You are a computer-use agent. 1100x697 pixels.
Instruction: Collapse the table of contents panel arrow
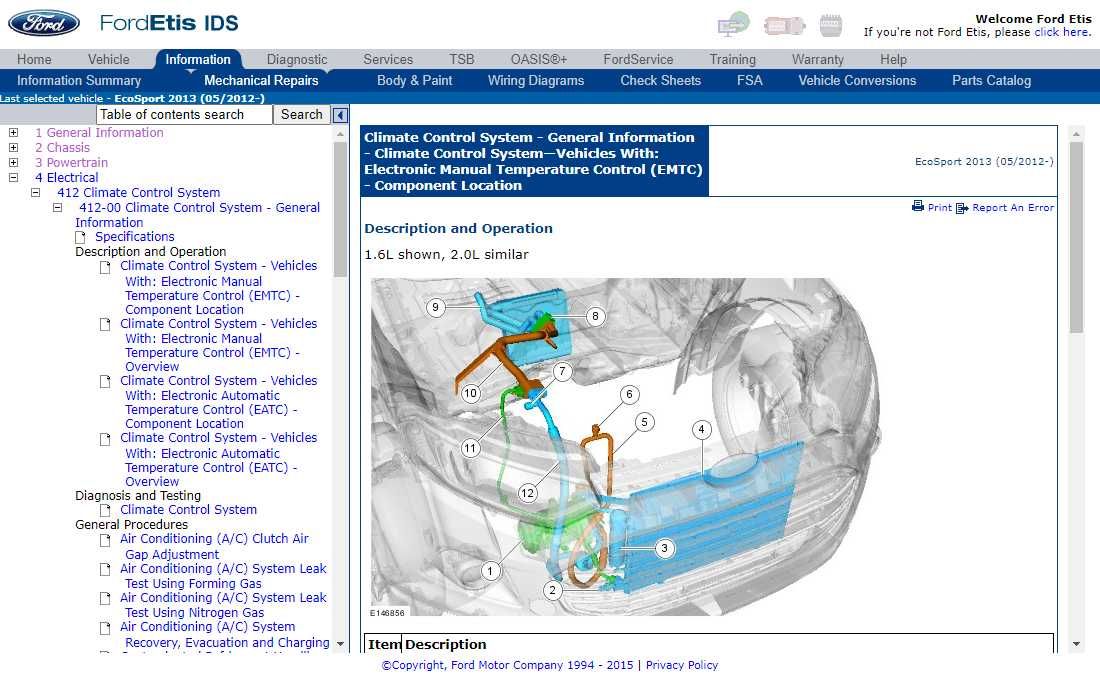[x=340, y=115]
